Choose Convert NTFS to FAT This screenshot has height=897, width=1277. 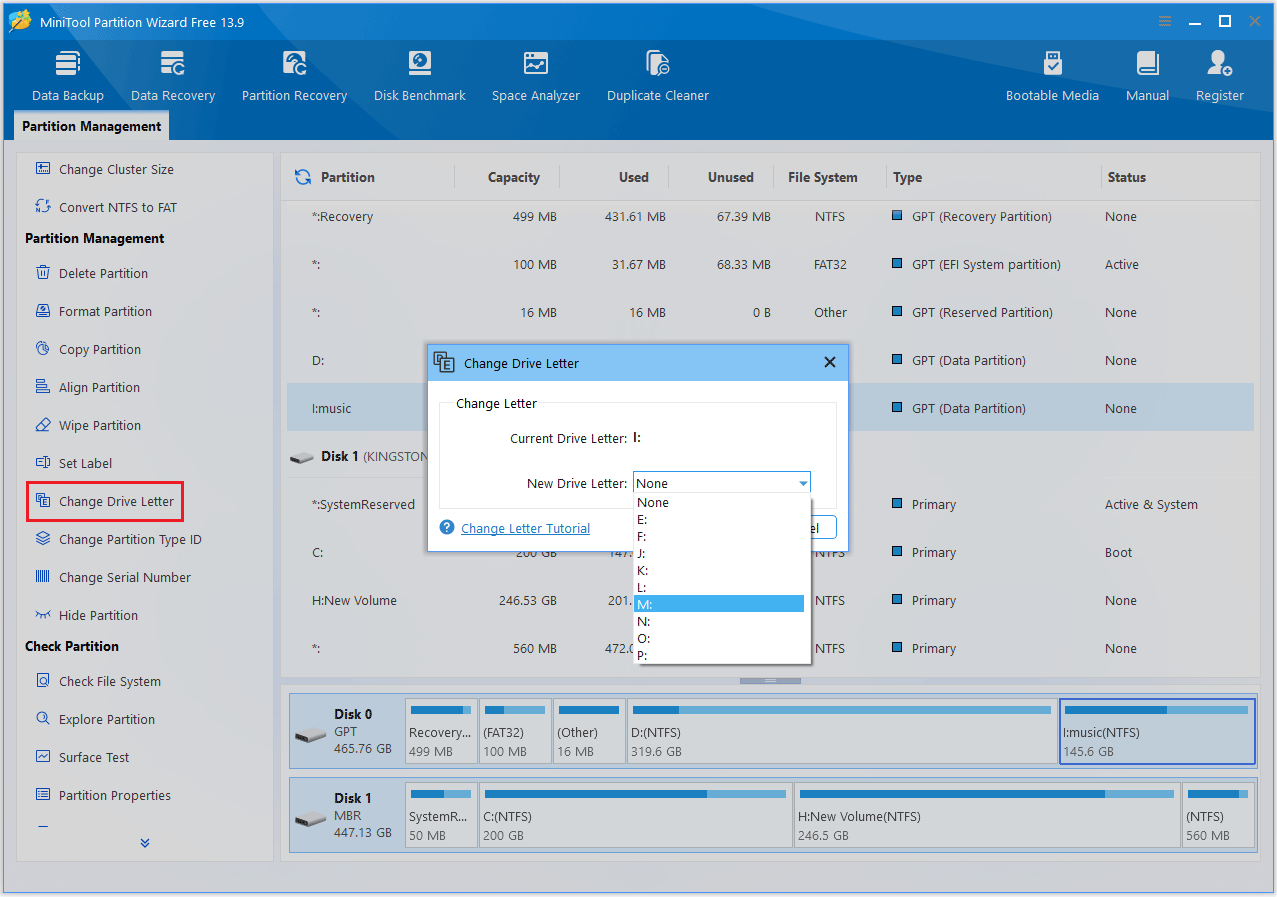[106, 207]
